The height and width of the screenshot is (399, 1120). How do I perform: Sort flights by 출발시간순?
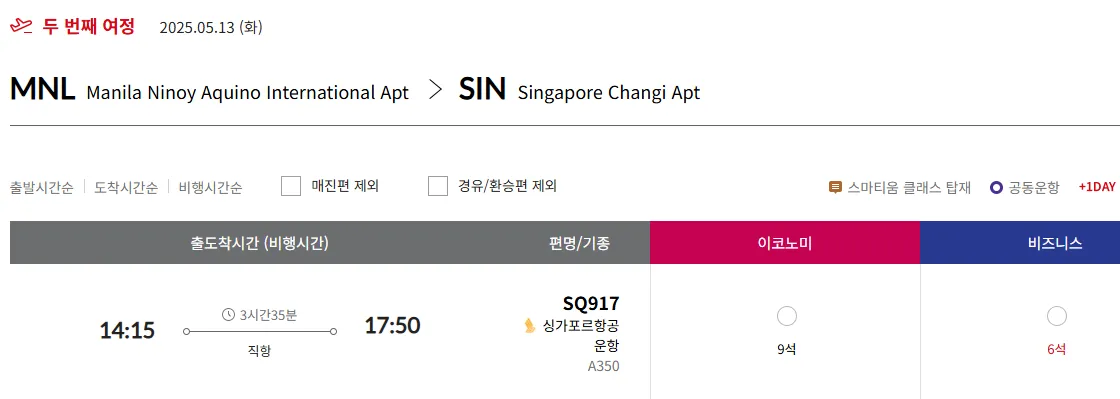[x=41, y=188]
